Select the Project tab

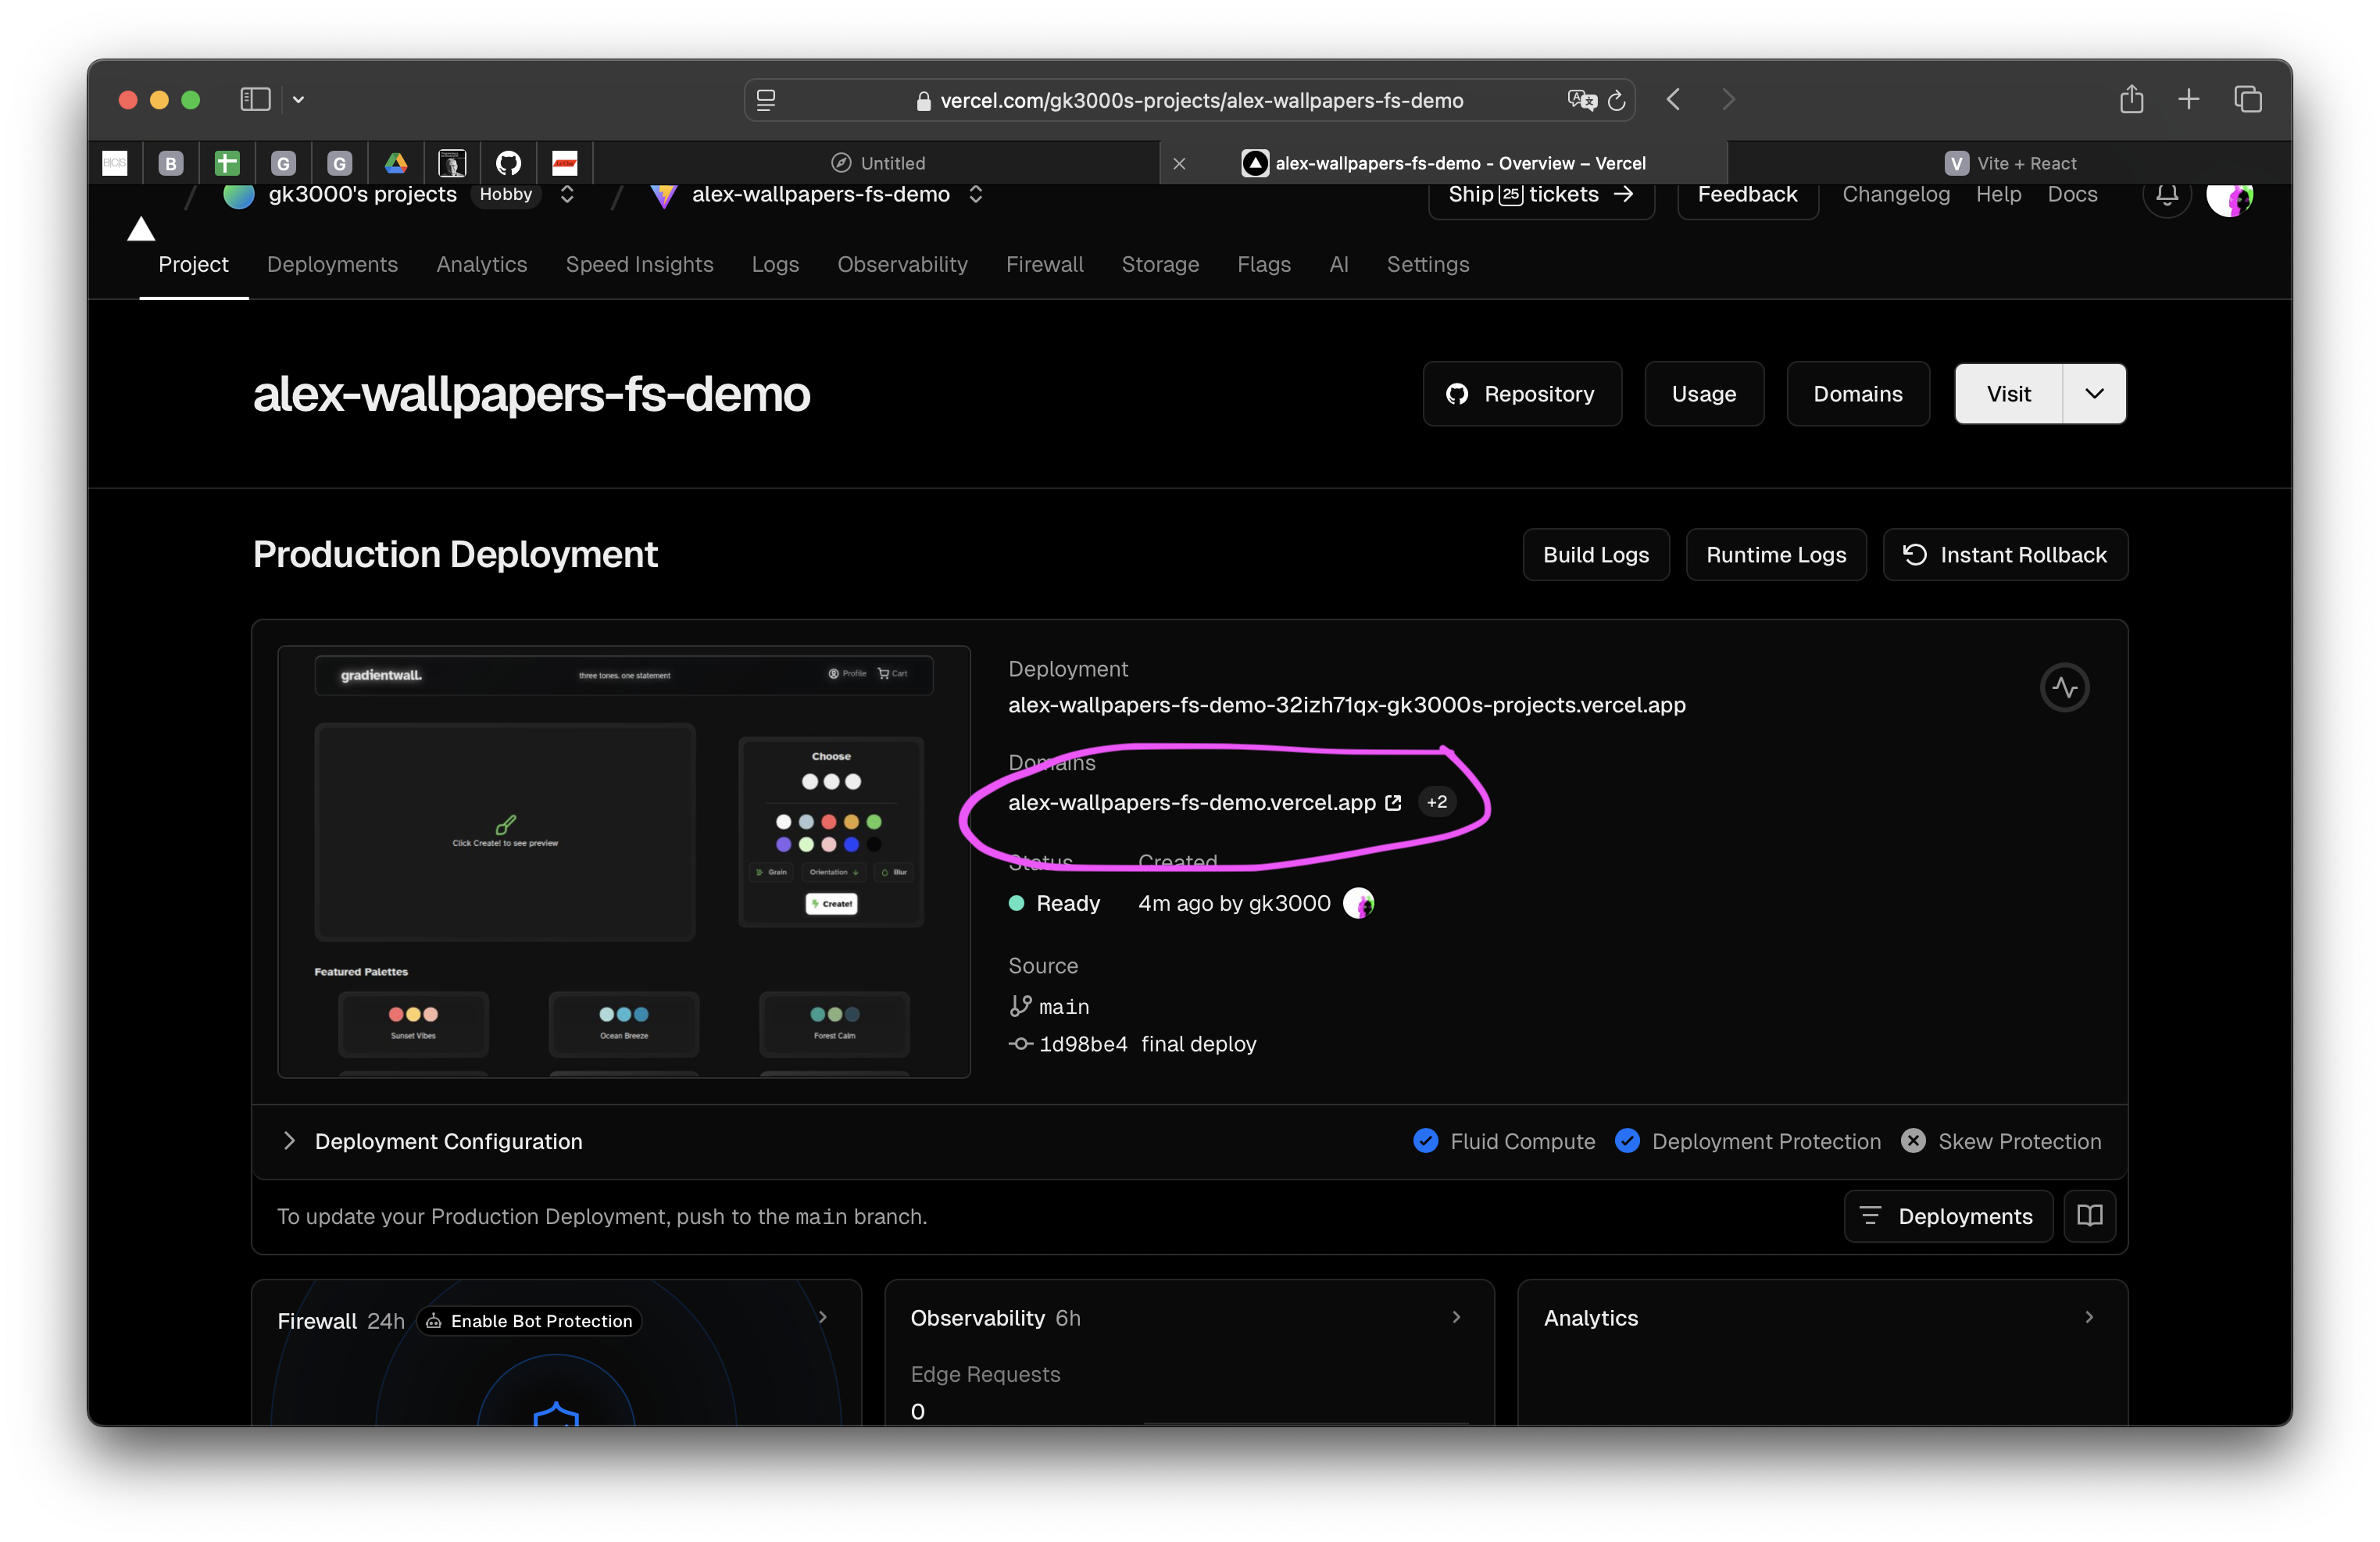(193, 264)
